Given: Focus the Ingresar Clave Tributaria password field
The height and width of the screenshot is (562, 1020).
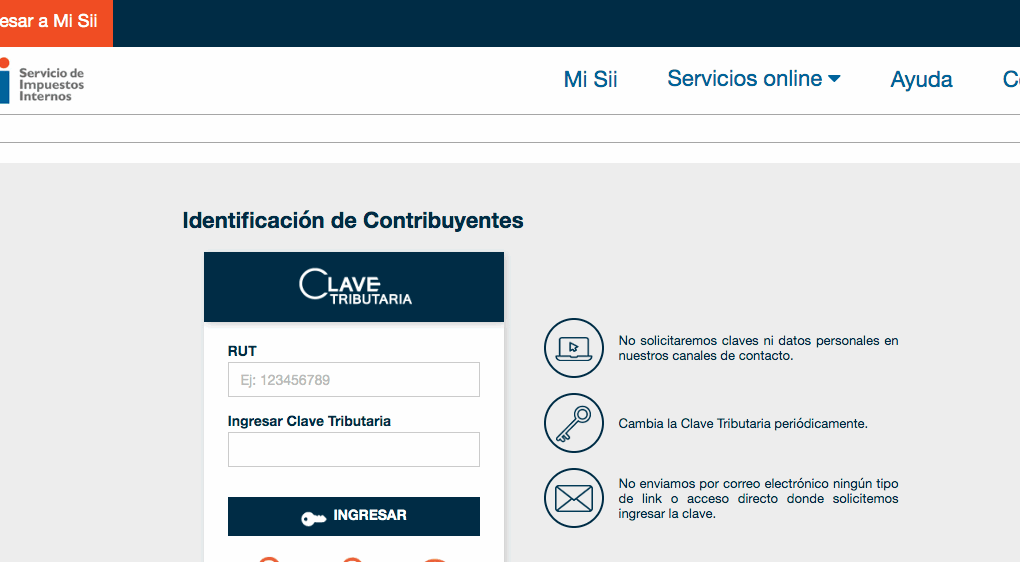Looking at the screenshot, I should click(354, 450).
